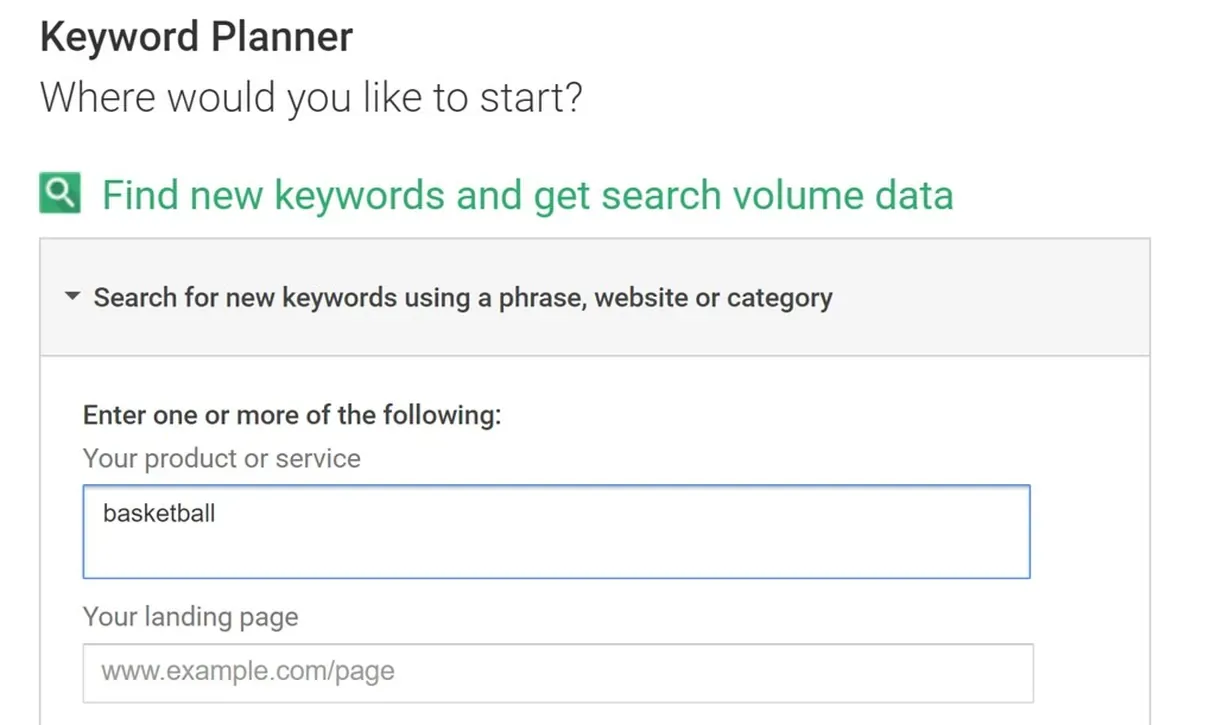1216x725 pixels.
Task: Click the 'Your landing page' label
Action: [x=190, y=617]
